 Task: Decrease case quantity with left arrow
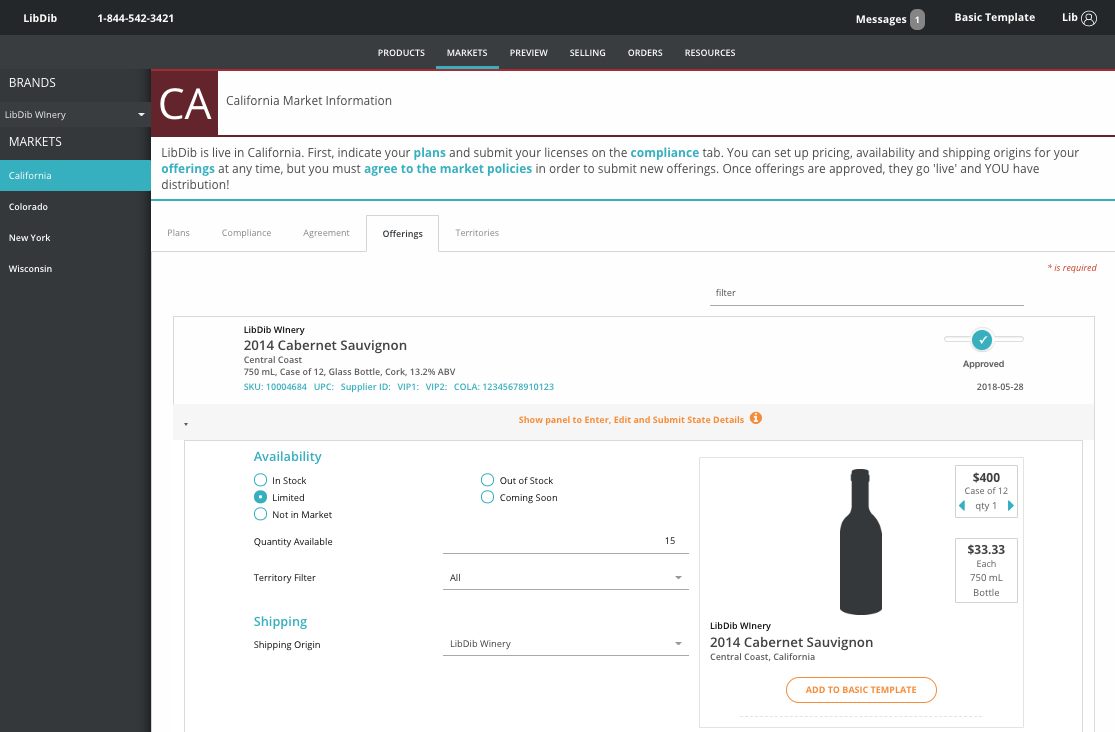962,506
